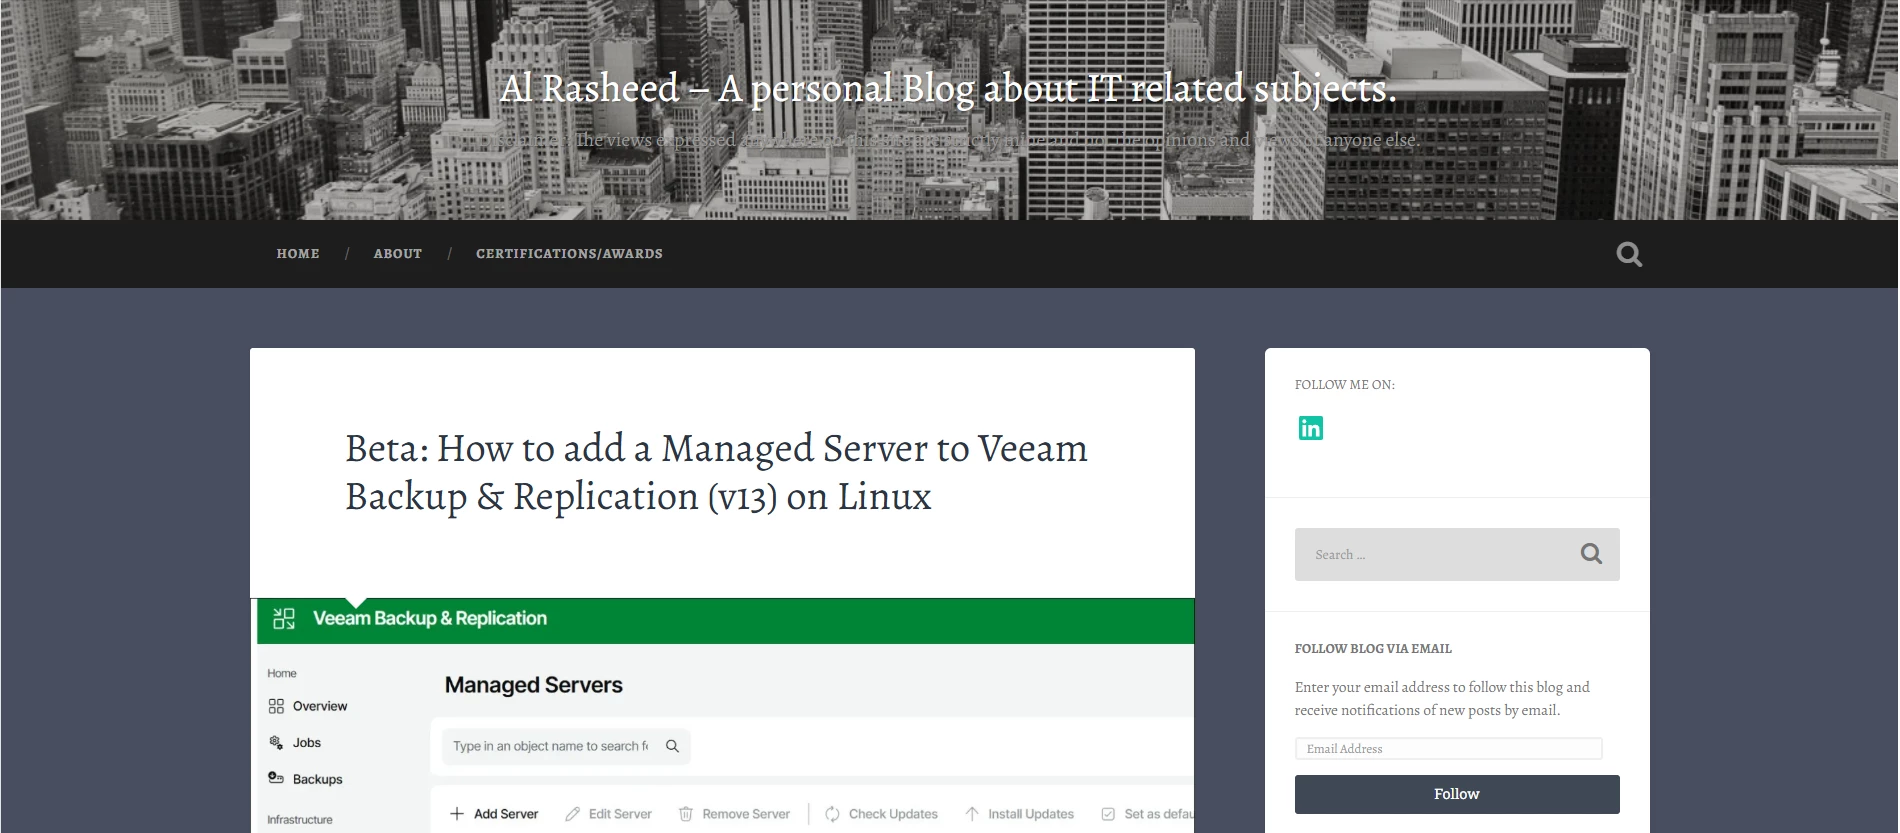1900x833 pixels.
Task: Click the FOLLOW ME ON: heading
Action: tap(1345, 384)
